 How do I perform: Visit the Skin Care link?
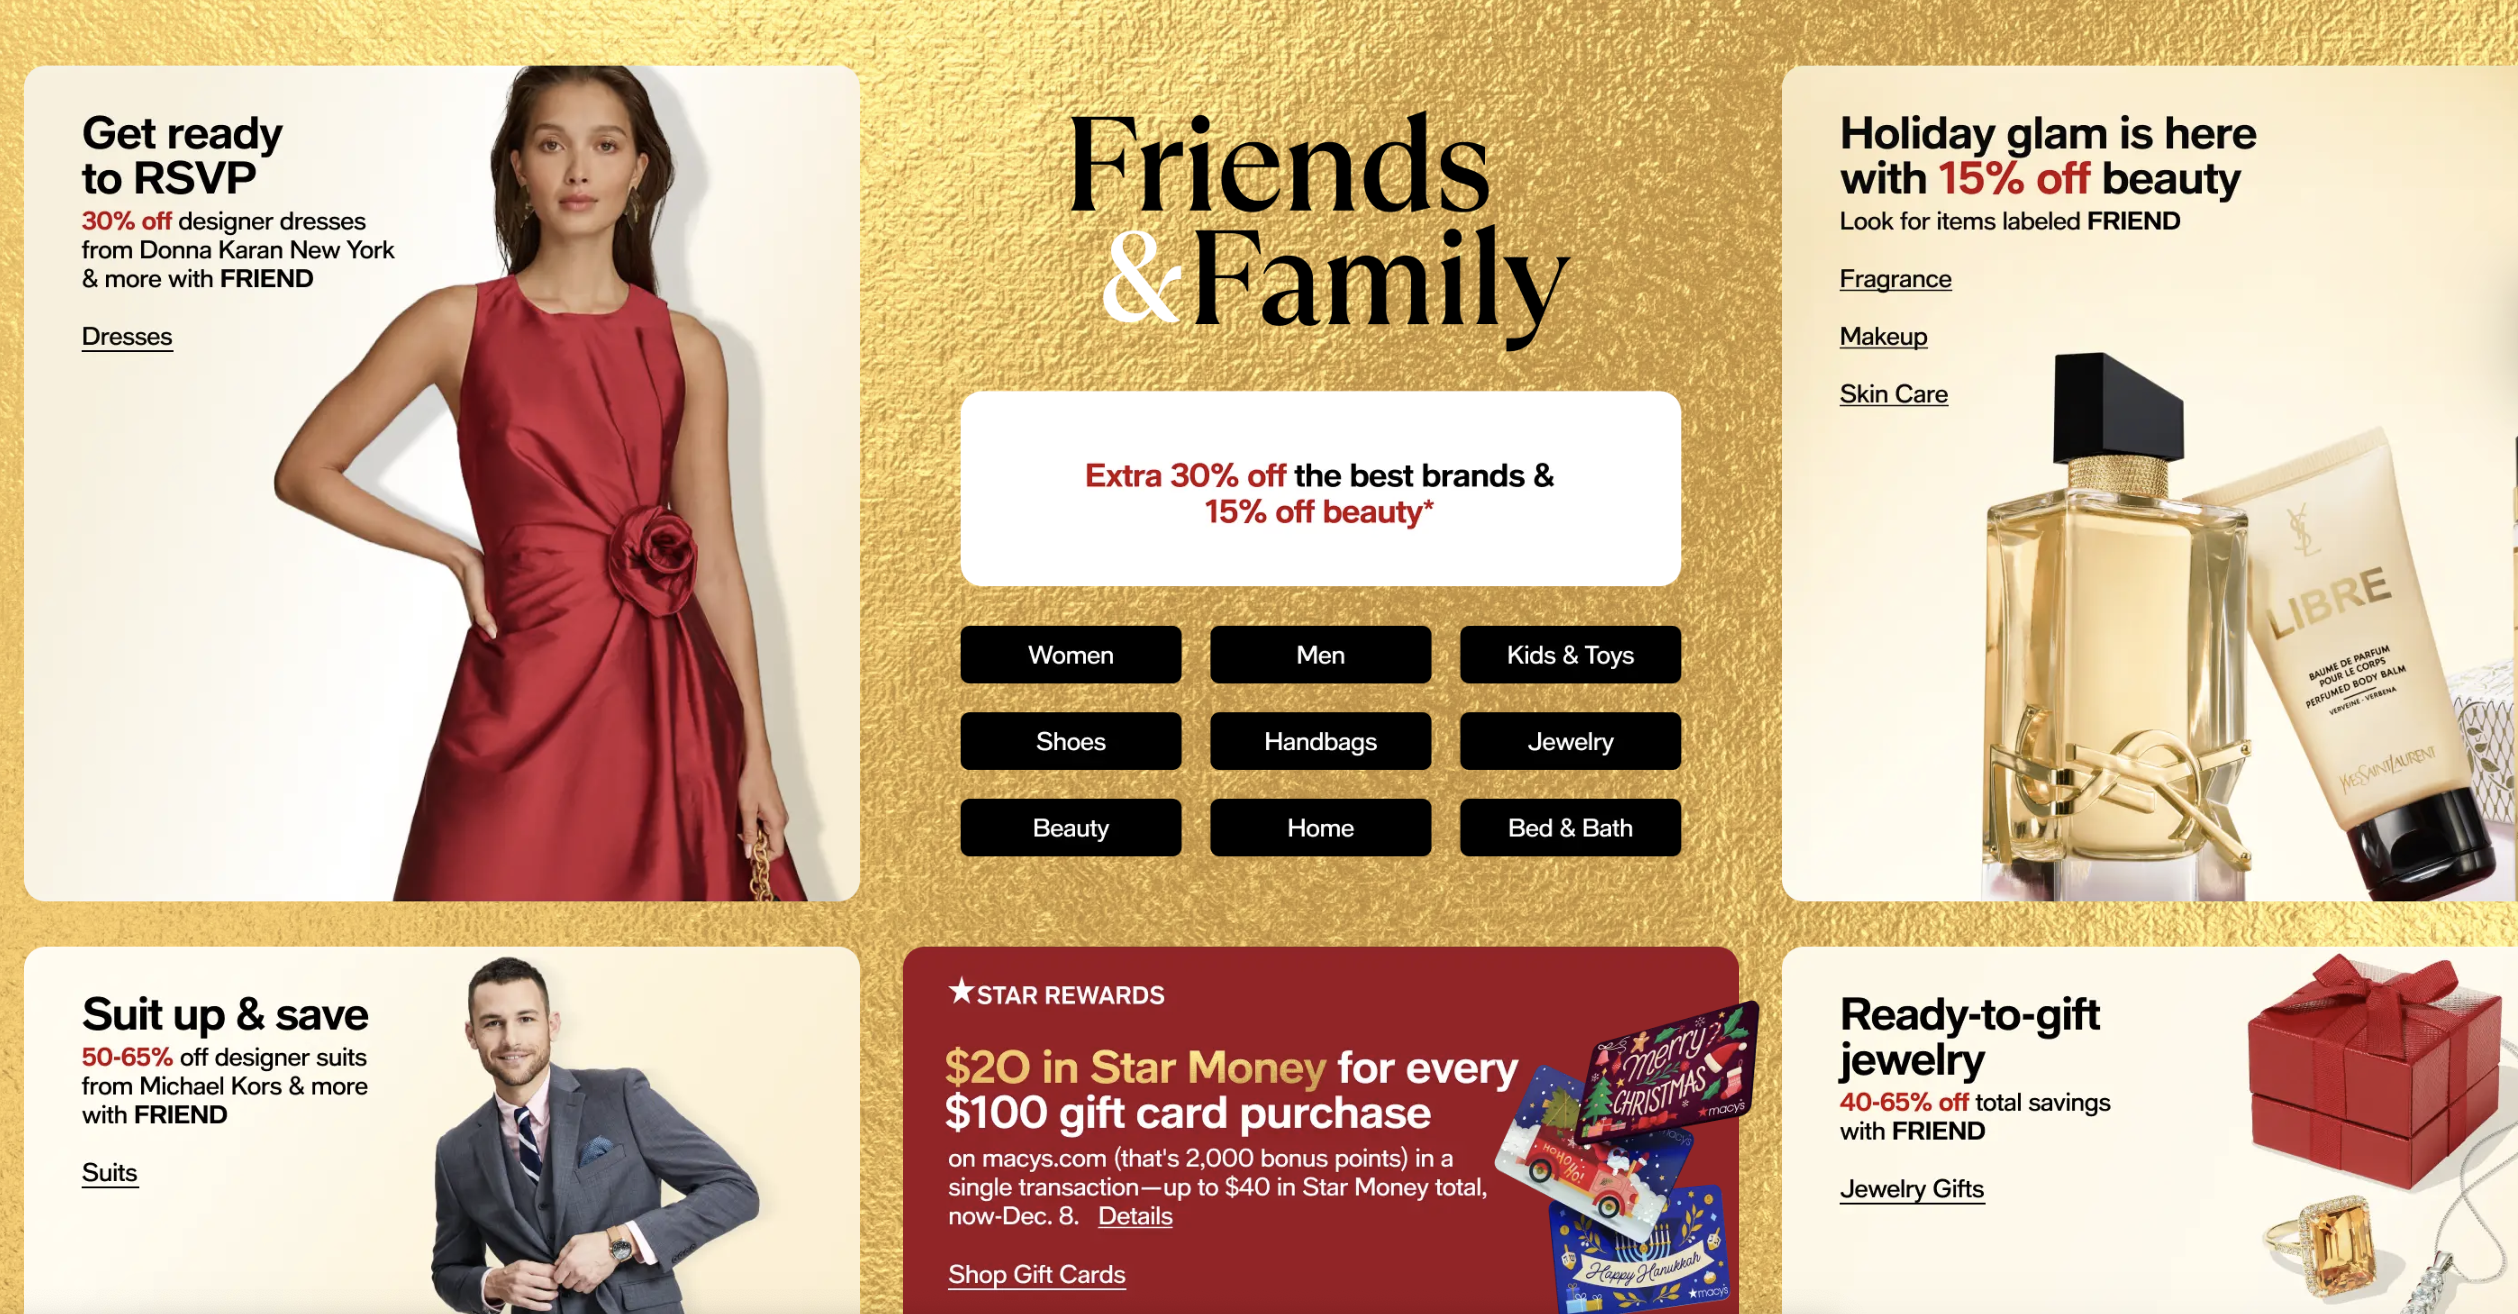point(1893,394)
